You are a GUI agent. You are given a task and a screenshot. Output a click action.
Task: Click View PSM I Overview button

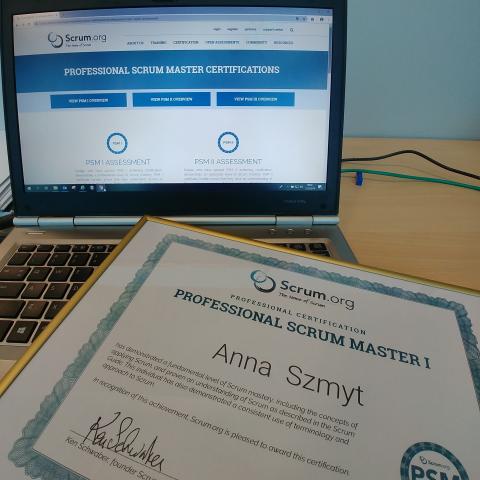pyautogui.click(x=88, y=100)
